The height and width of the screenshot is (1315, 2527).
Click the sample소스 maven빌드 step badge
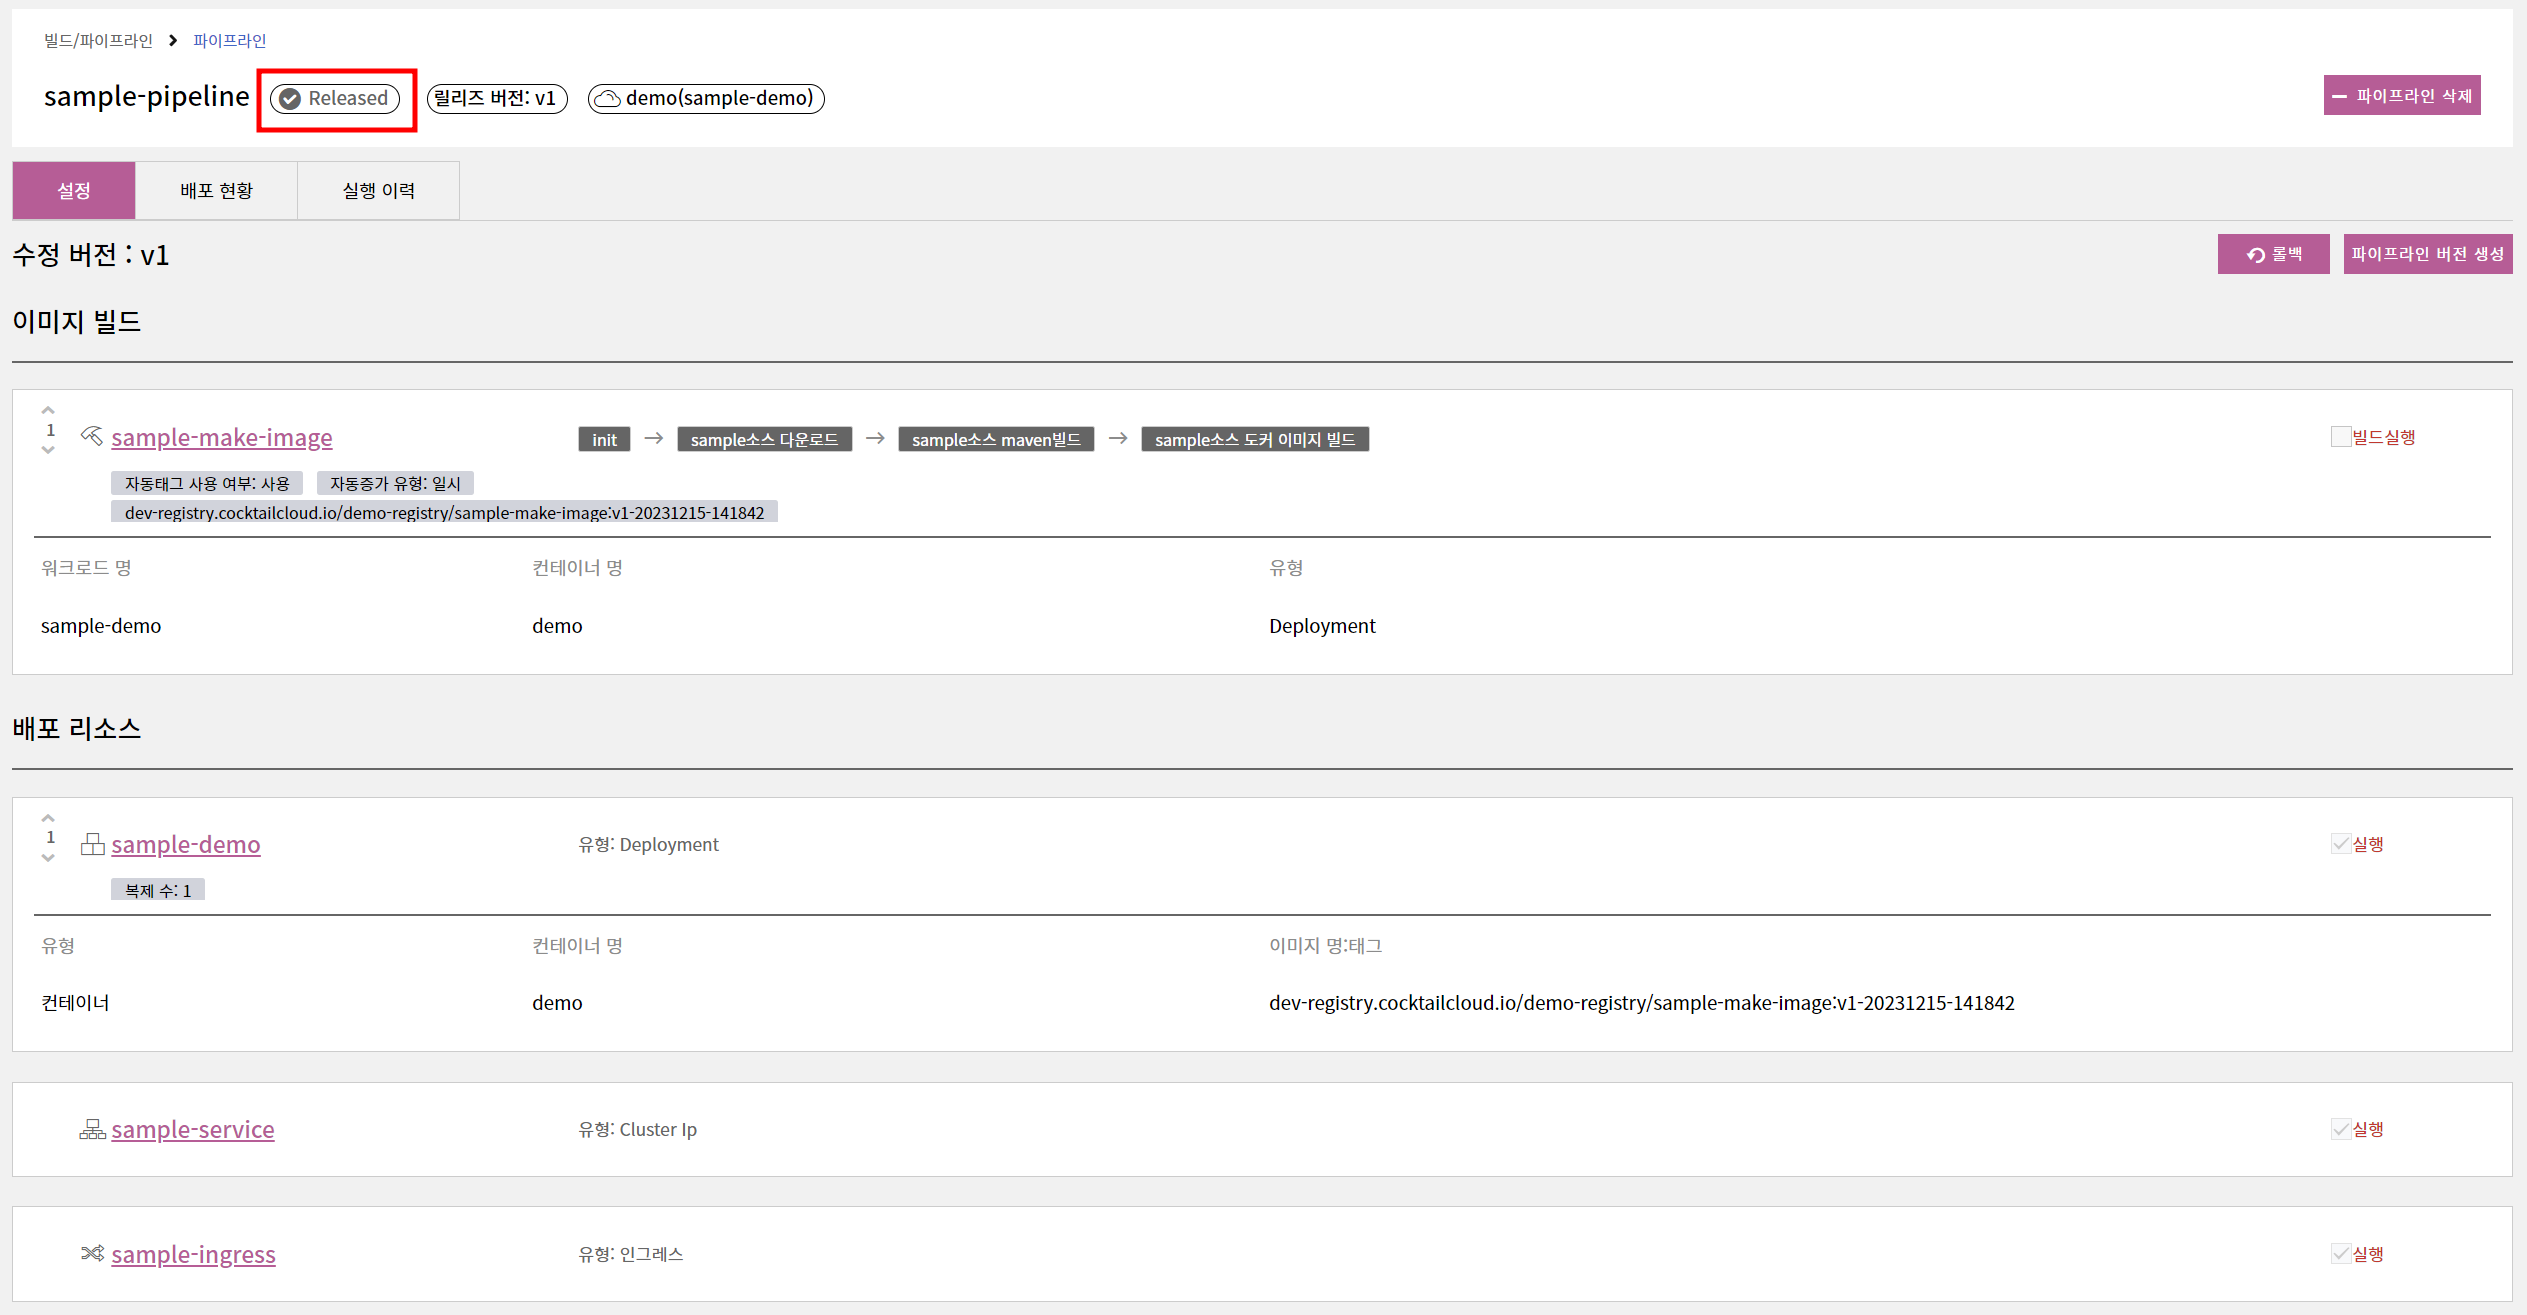click(x=995, y=440)
